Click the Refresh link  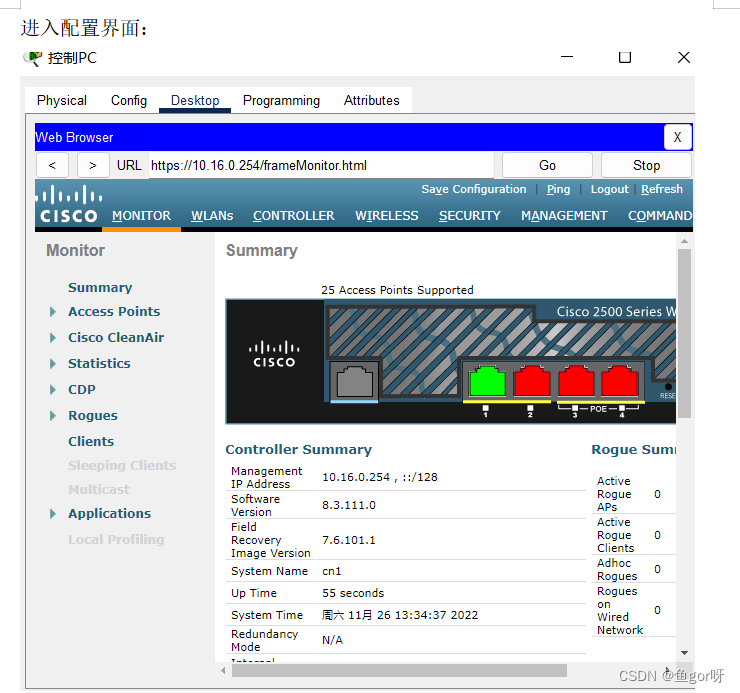coord(662,189)
